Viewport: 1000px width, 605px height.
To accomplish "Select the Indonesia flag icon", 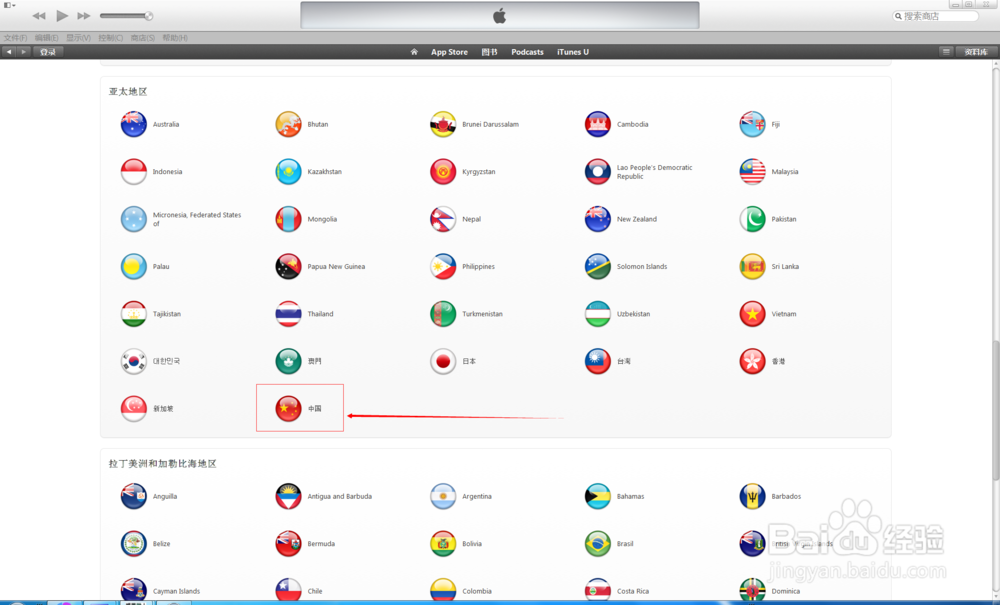I will (x=134, y=171).
